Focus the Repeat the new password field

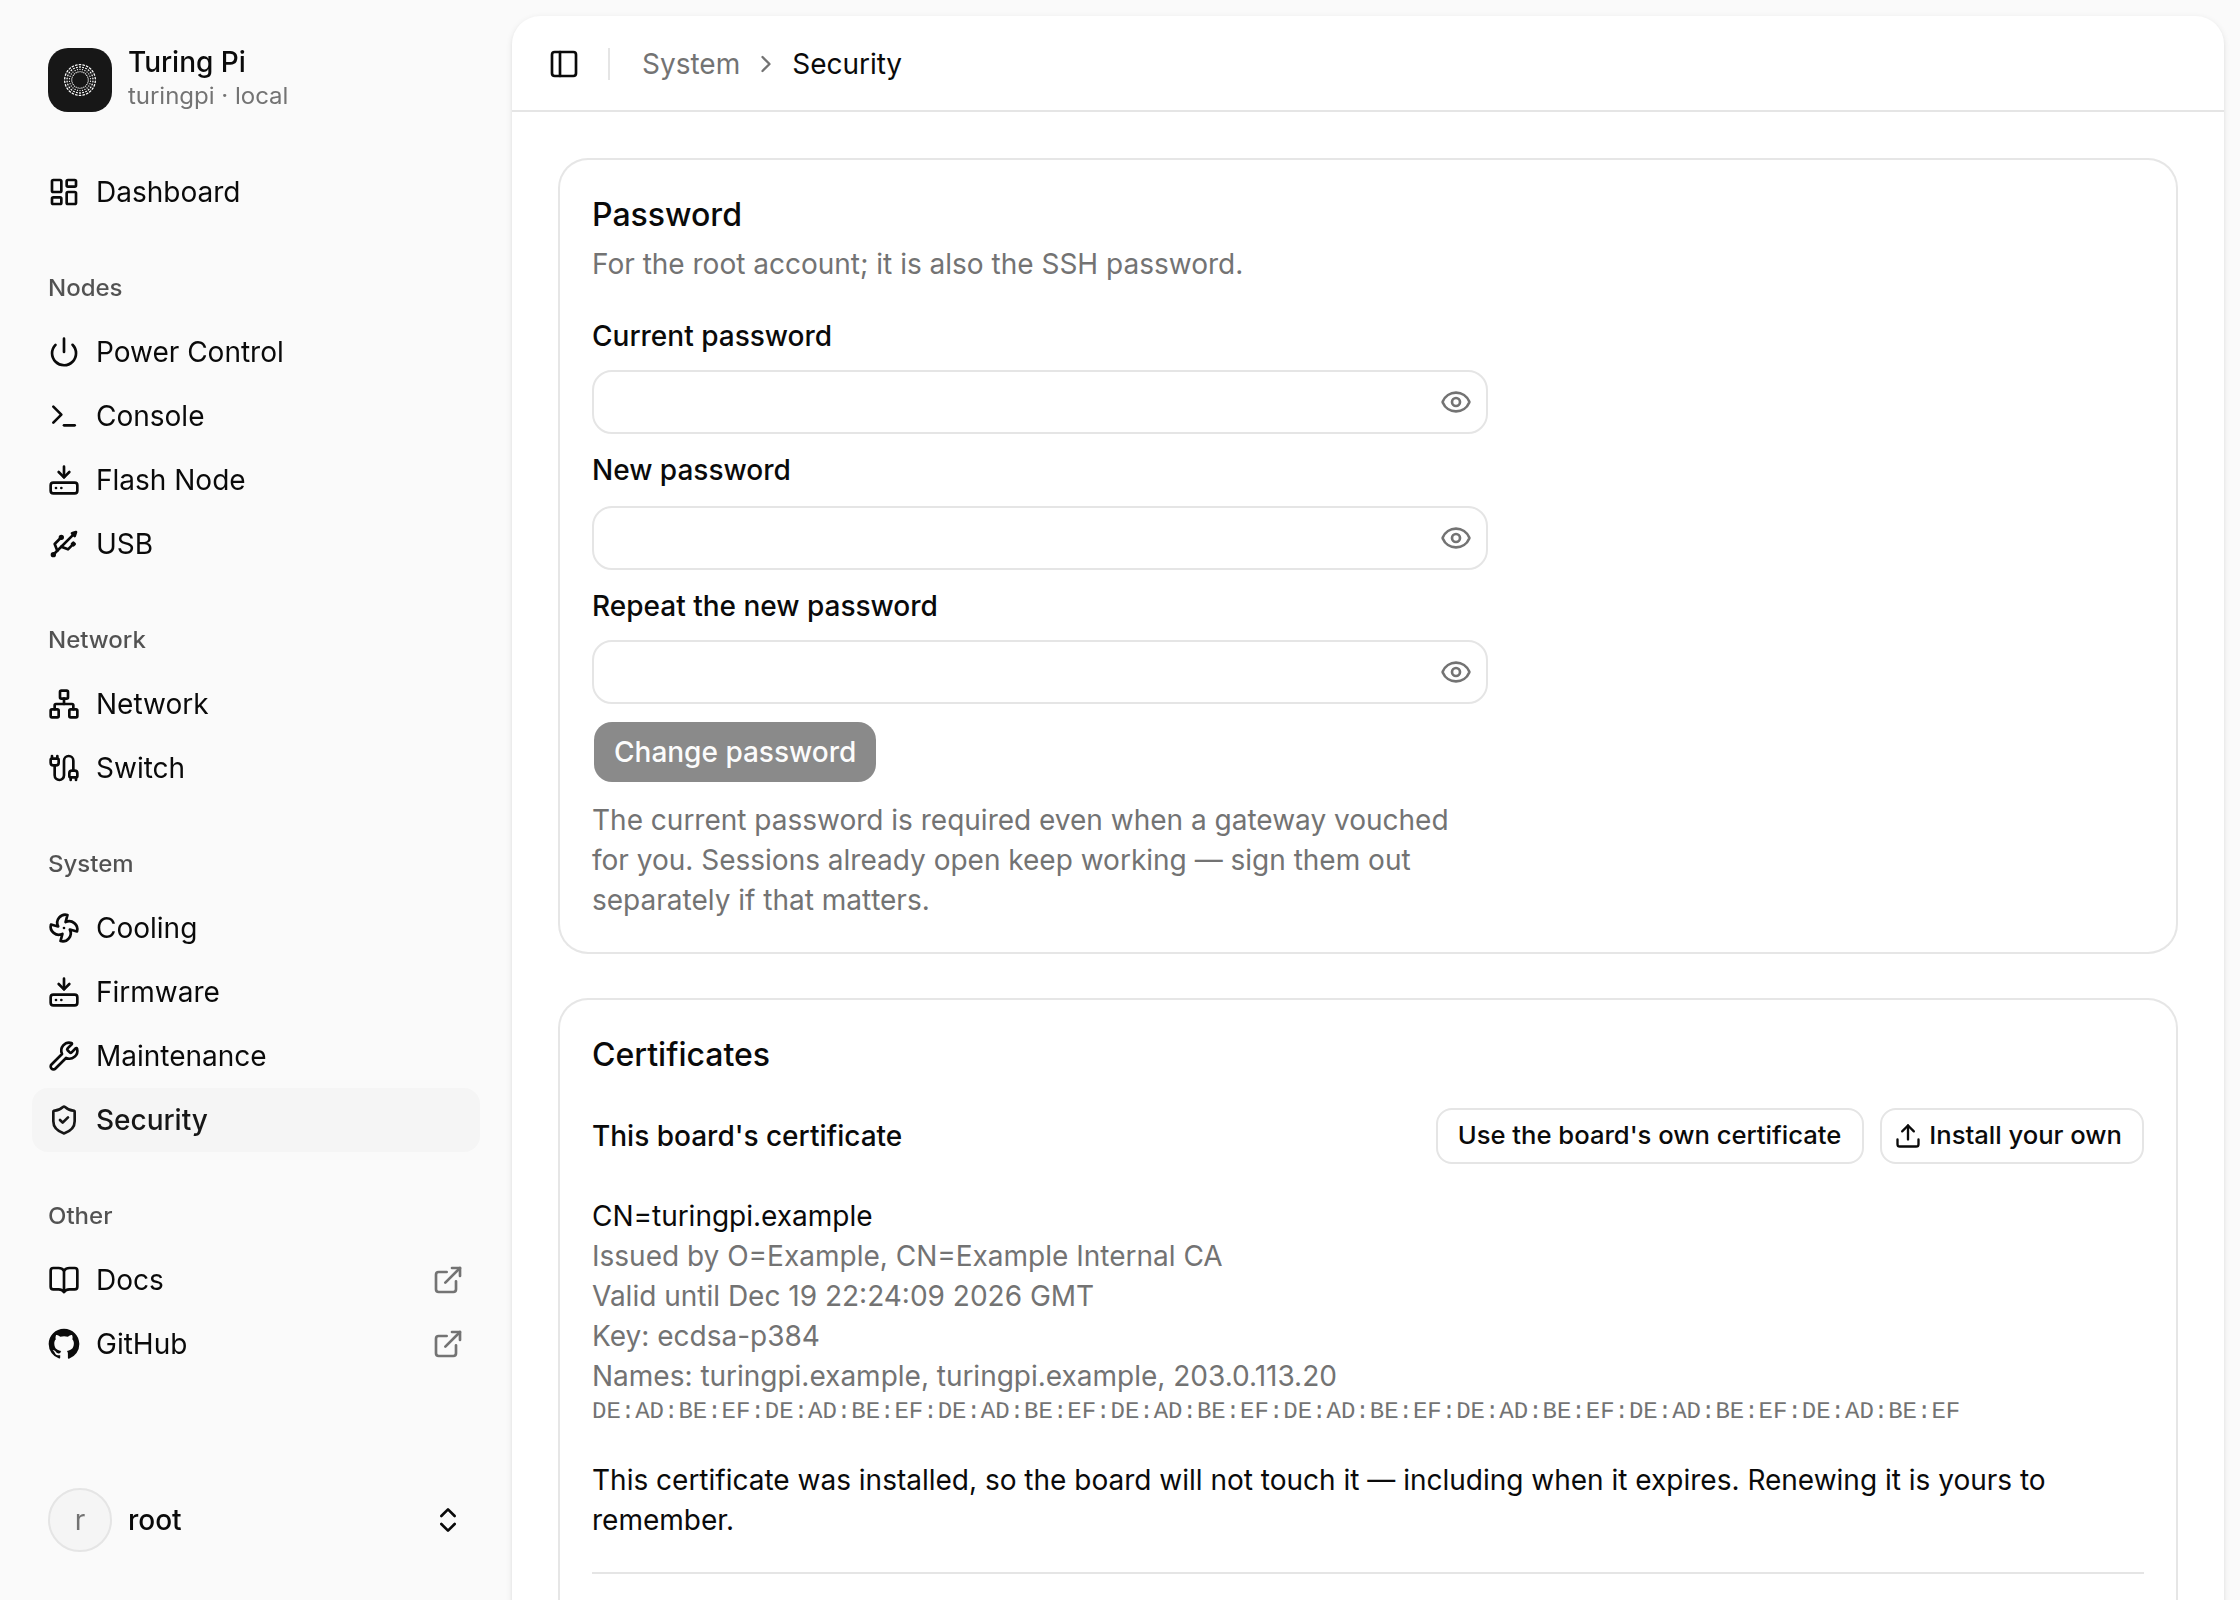(x=1040, y=672)
